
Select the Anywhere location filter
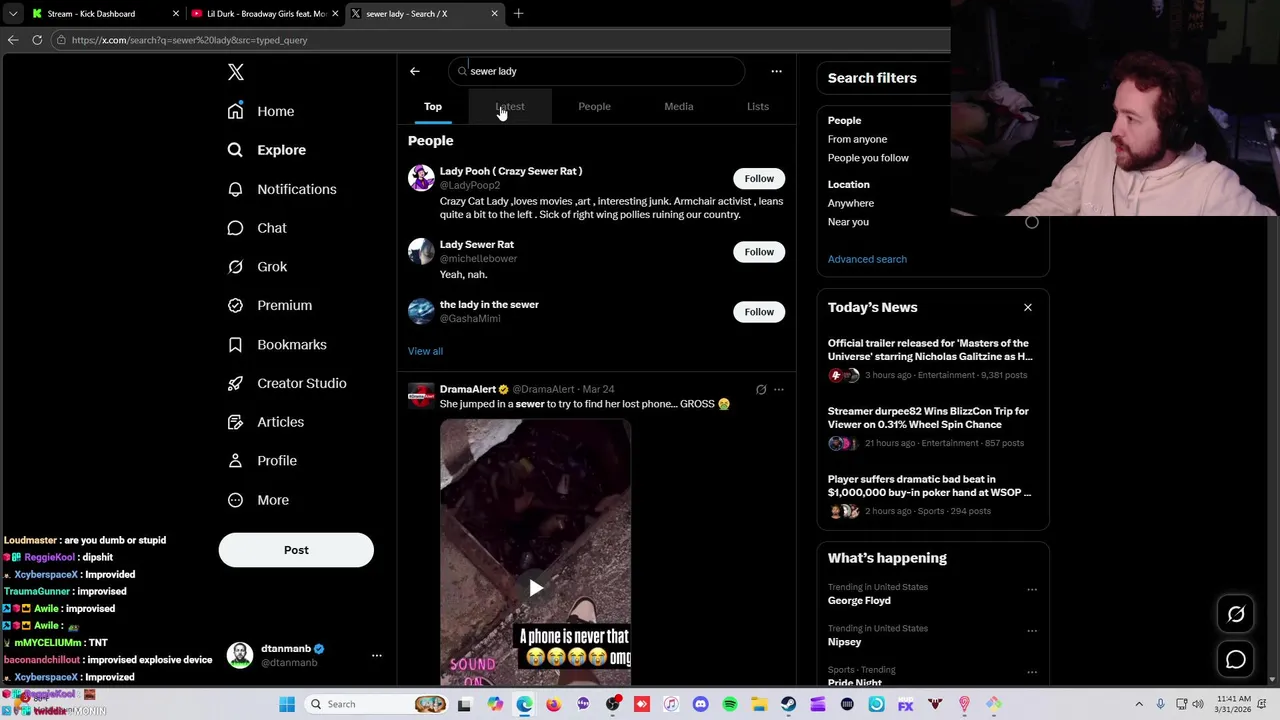851,203
